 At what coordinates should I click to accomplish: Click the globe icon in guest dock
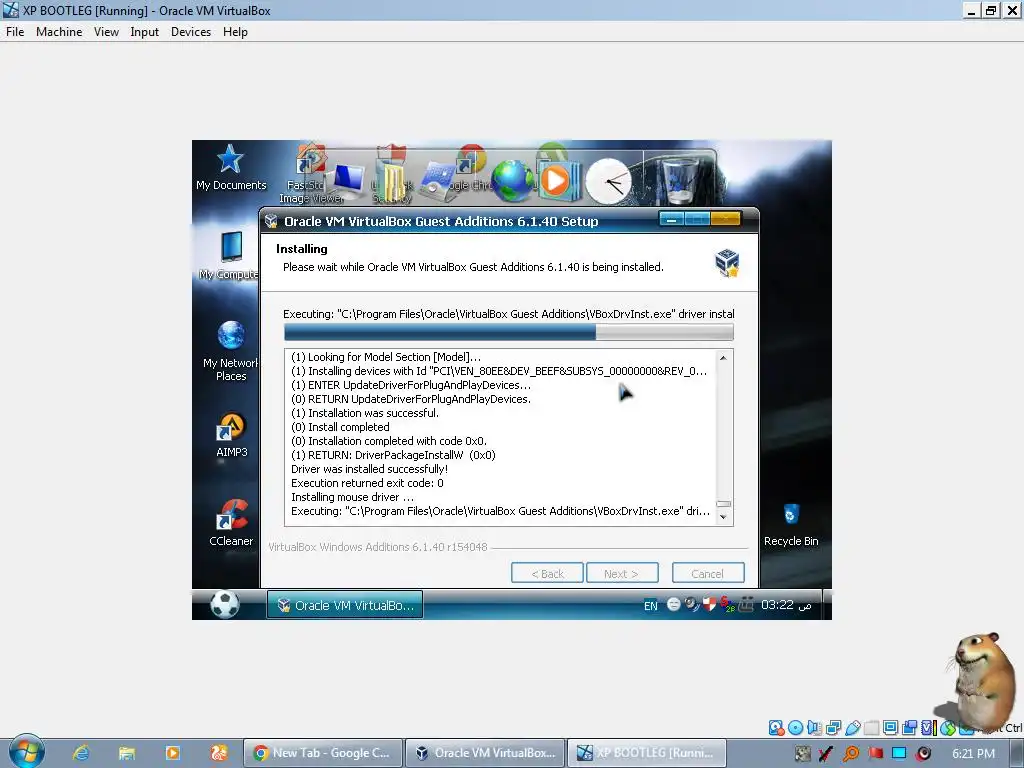[x=512, y=181]
